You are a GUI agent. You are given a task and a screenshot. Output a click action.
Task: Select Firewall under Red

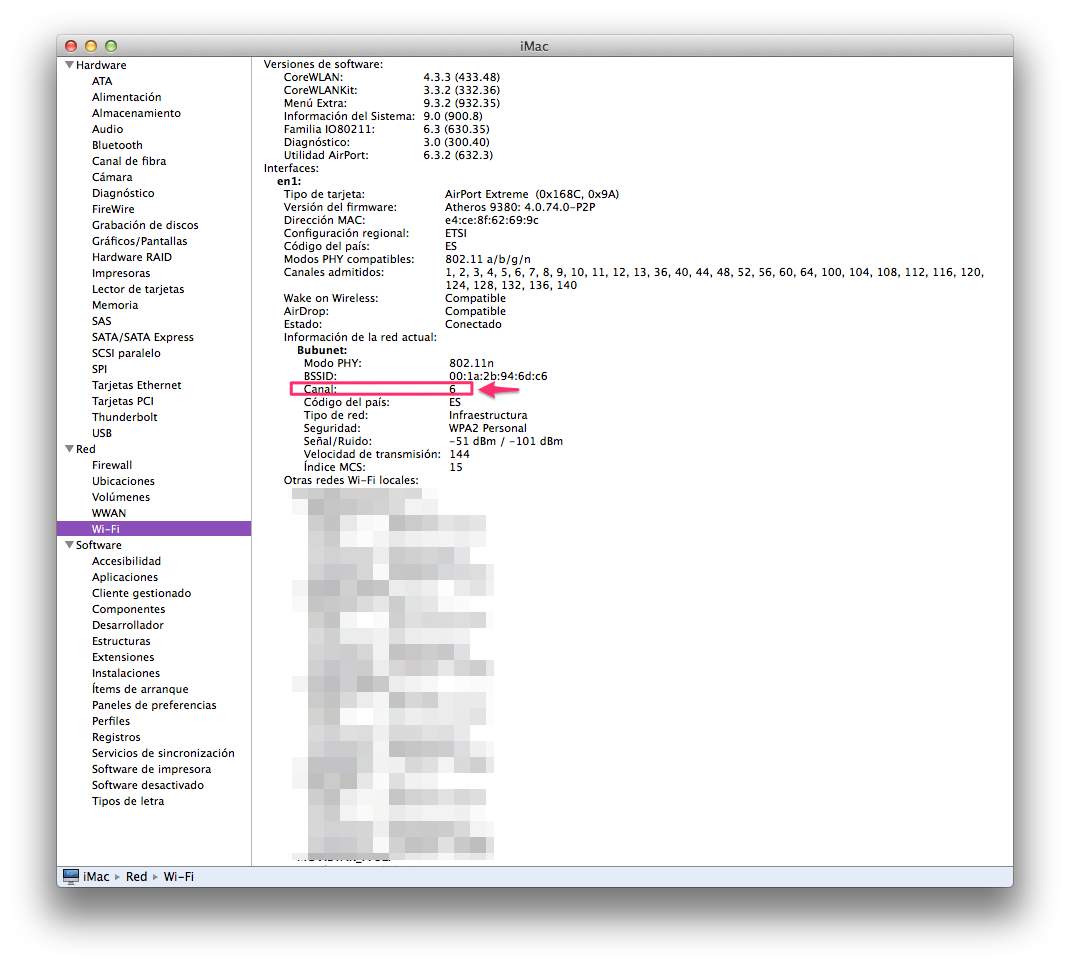(x=112, y=465)
